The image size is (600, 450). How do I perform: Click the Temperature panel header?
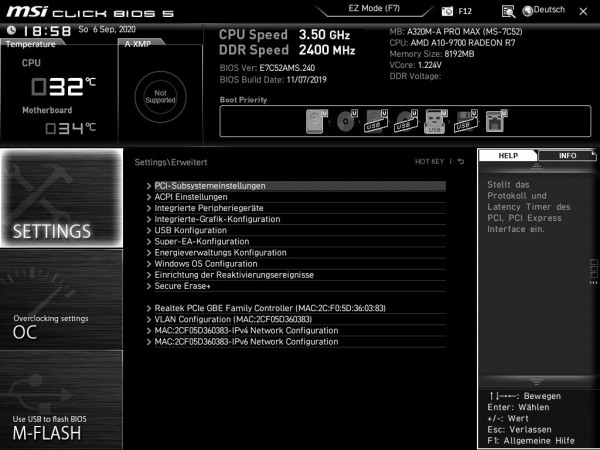coord(31,44)
